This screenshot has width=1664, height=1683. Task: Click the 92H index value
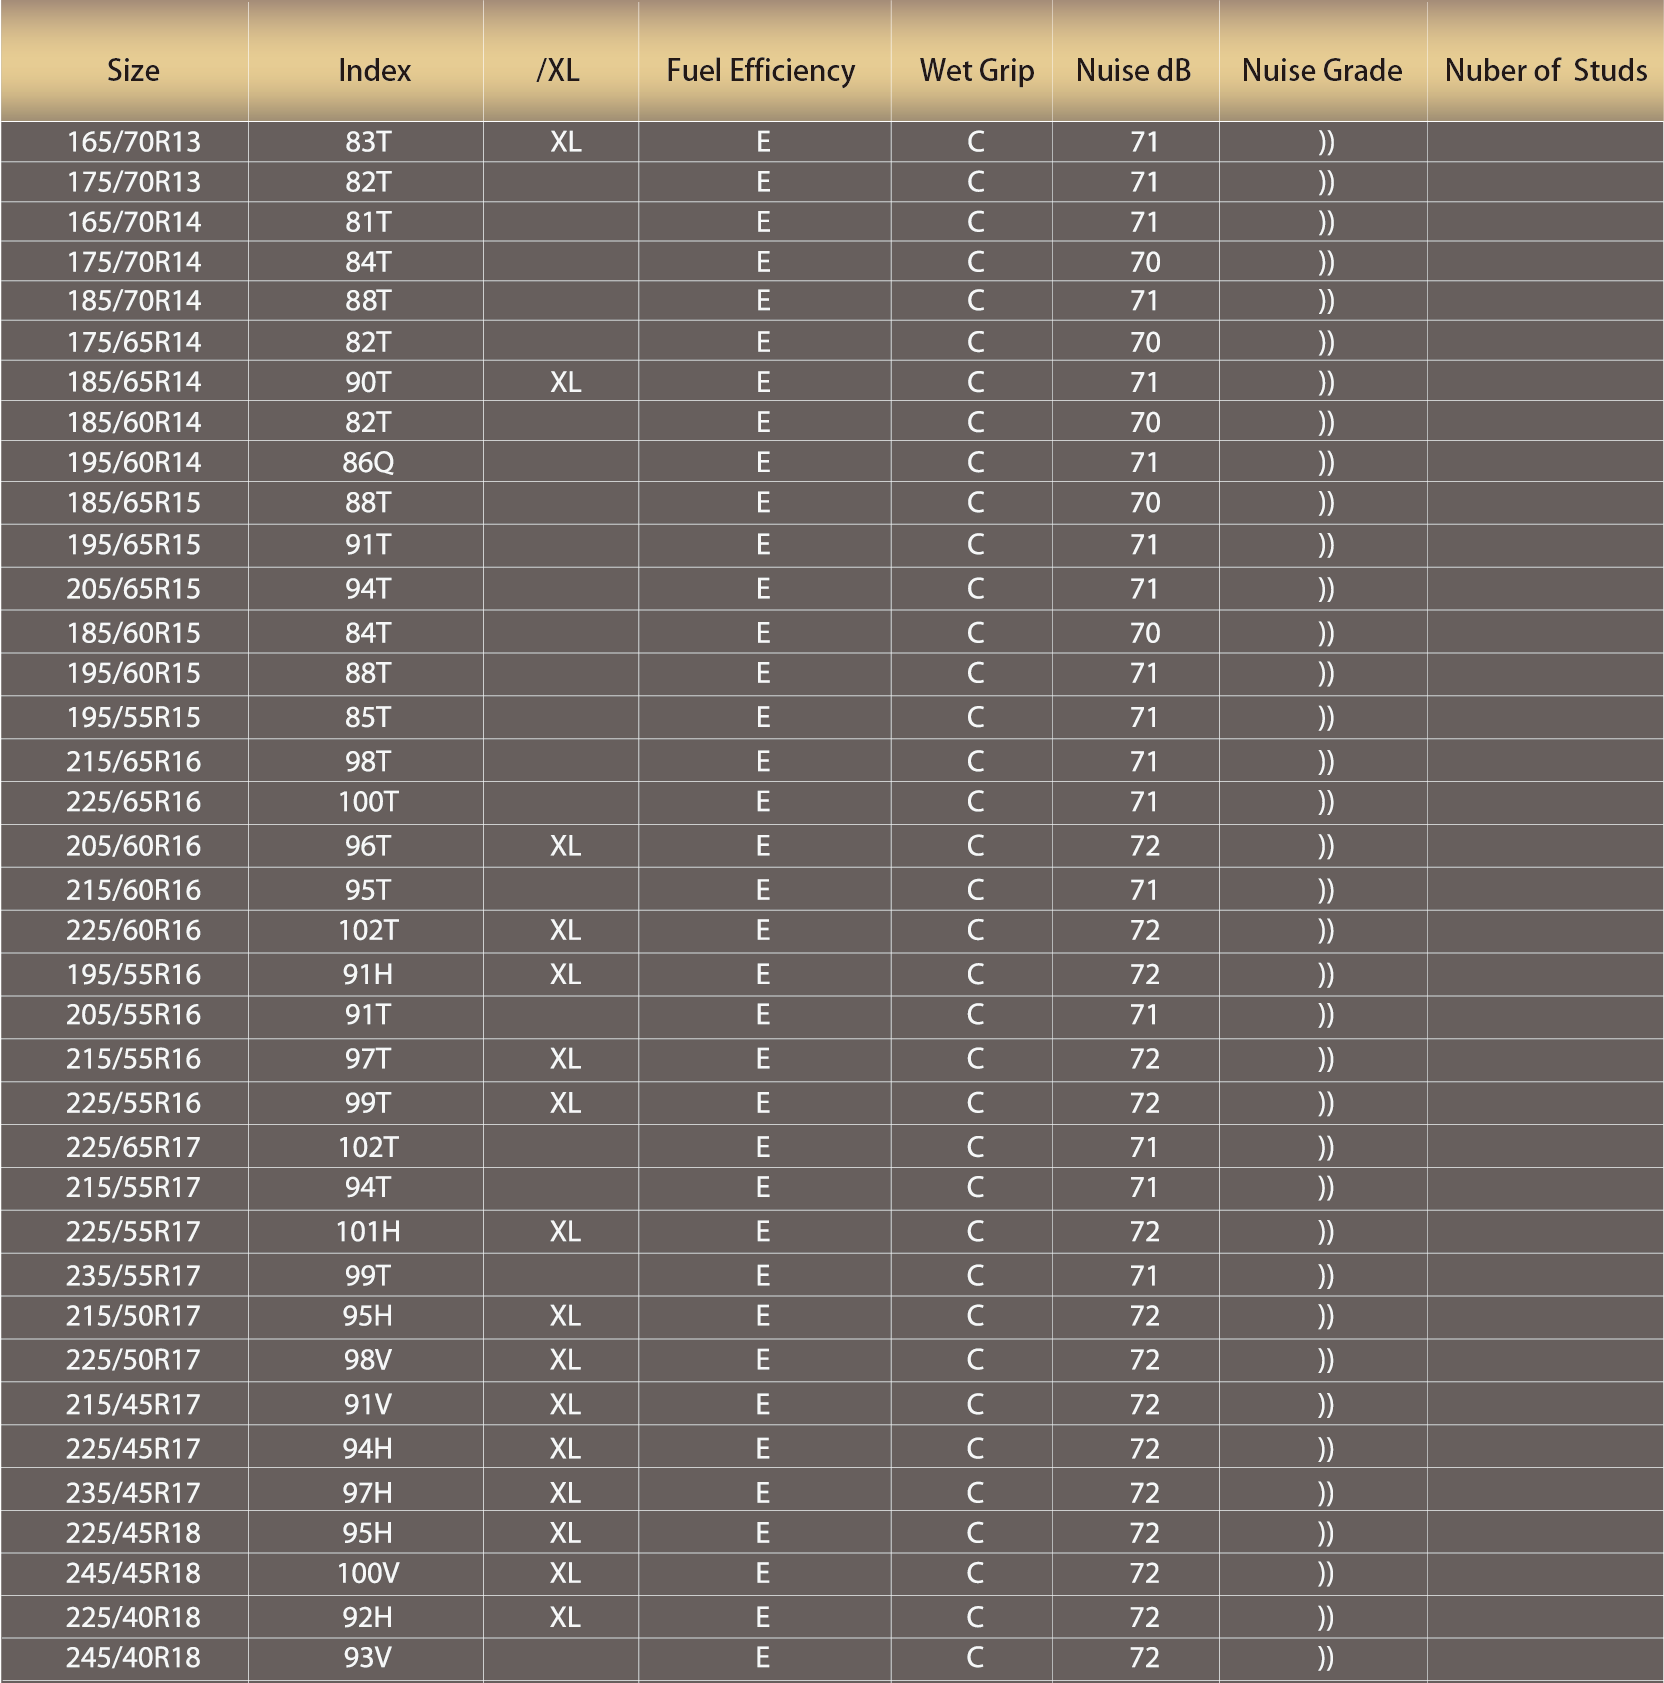click(368, 1617)
